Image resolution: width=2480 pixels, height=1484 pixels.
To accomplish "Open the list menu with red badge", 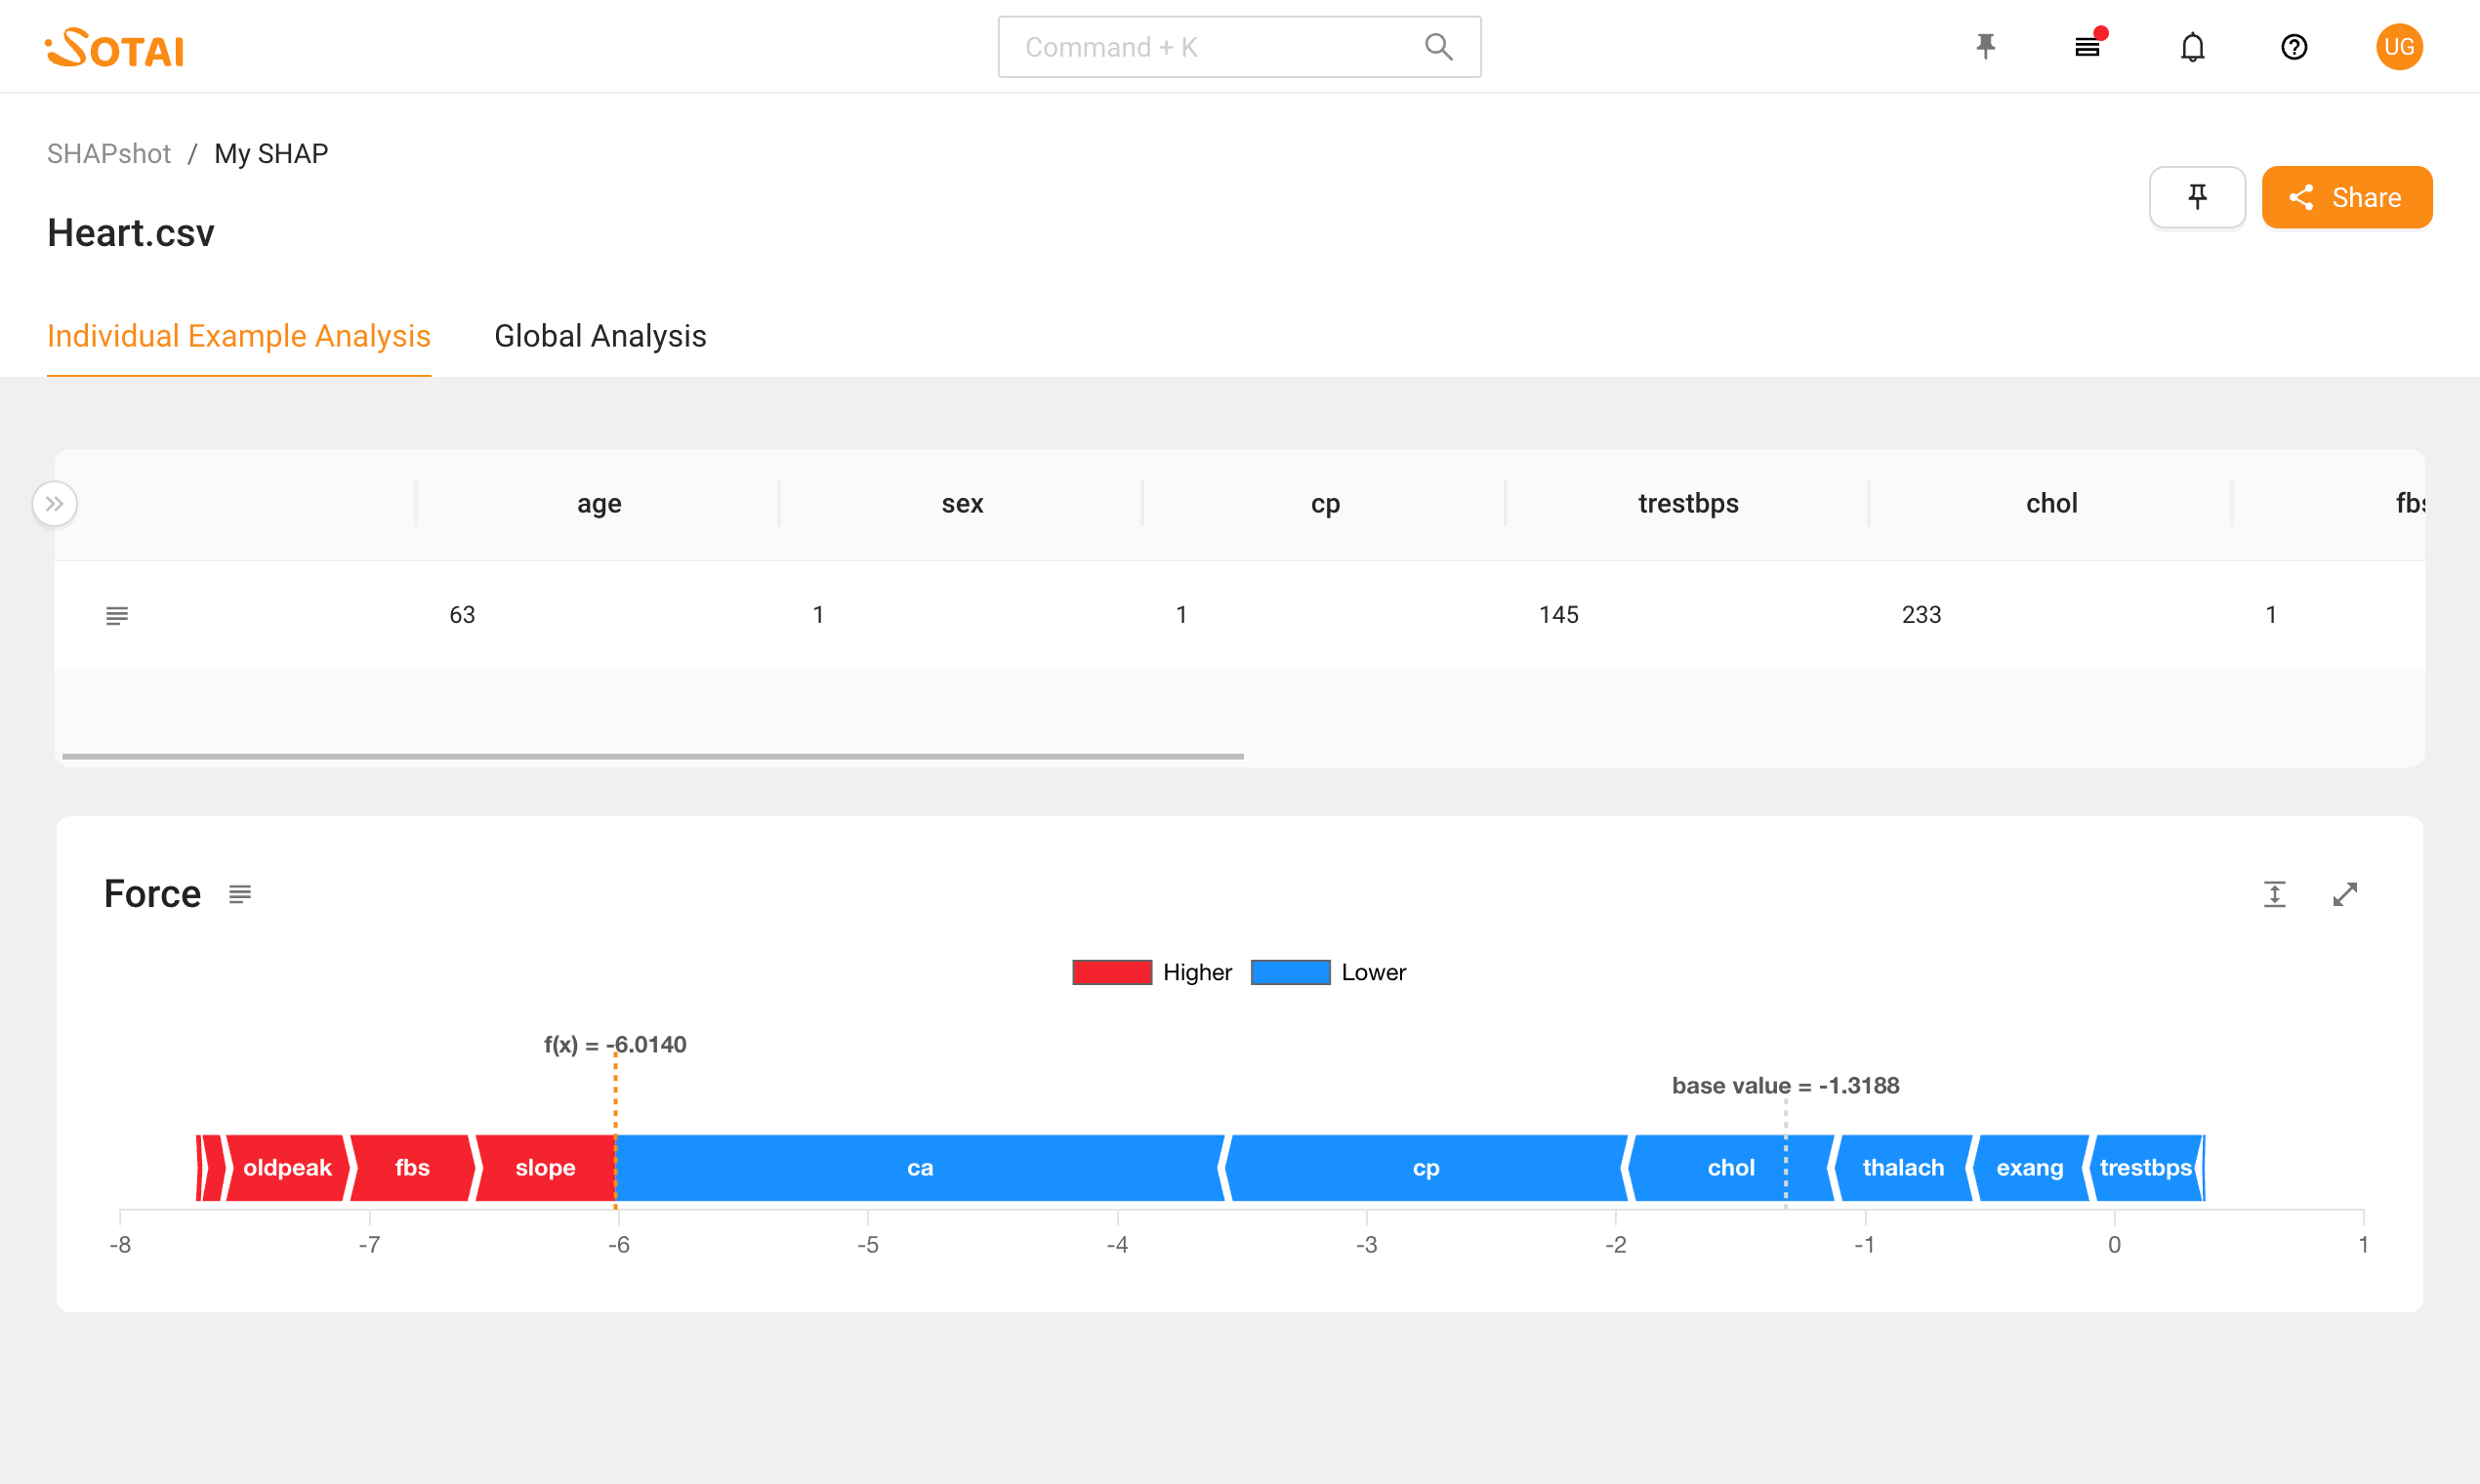I will 2087,47.
